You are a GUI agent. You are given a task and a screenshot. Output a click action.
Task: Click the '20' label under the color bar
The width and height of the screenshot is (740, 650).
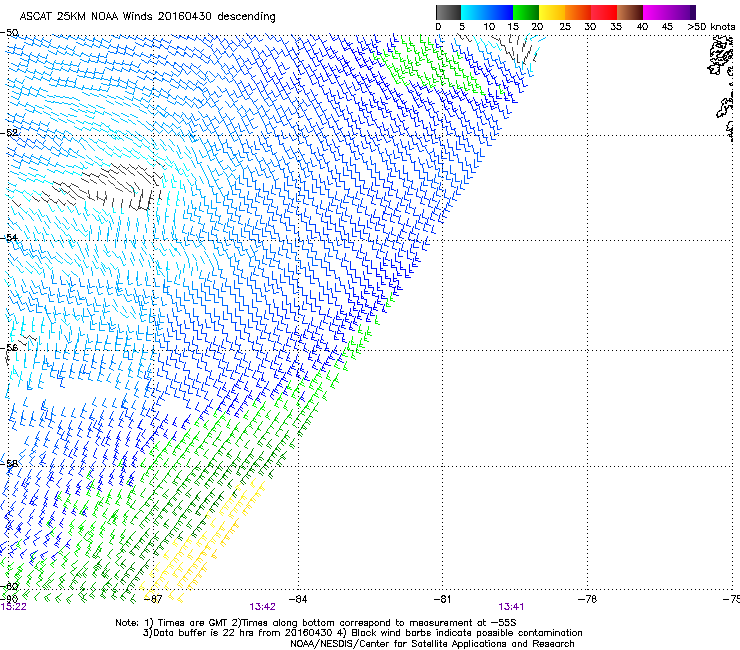click(537, 27)
